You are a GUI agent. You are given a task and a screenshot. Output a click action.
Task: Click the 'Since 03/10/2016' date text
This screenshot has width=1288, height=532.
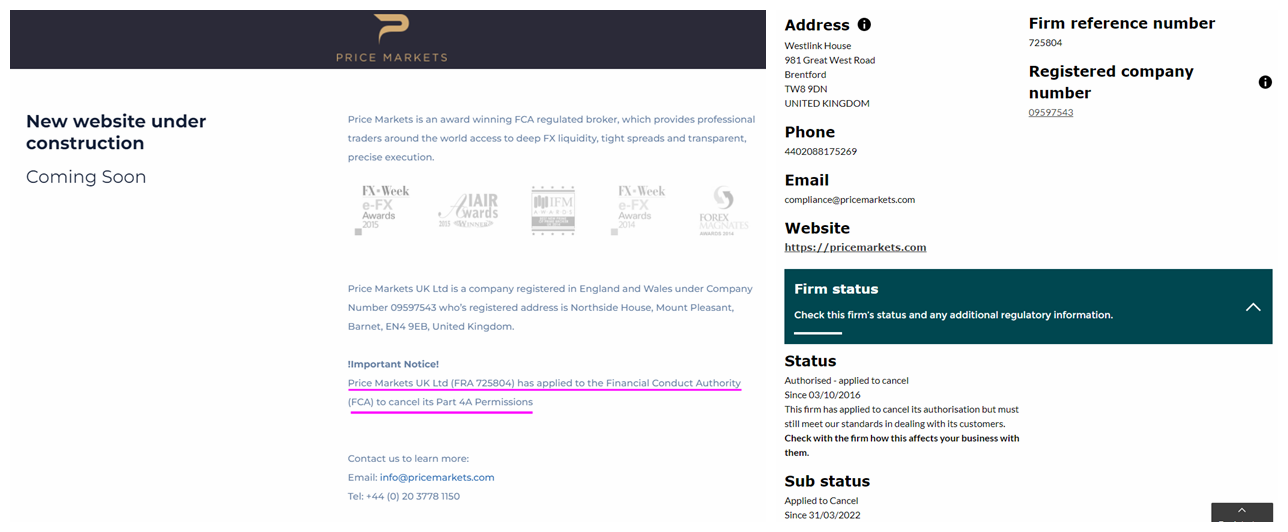[x=823, y=395]
